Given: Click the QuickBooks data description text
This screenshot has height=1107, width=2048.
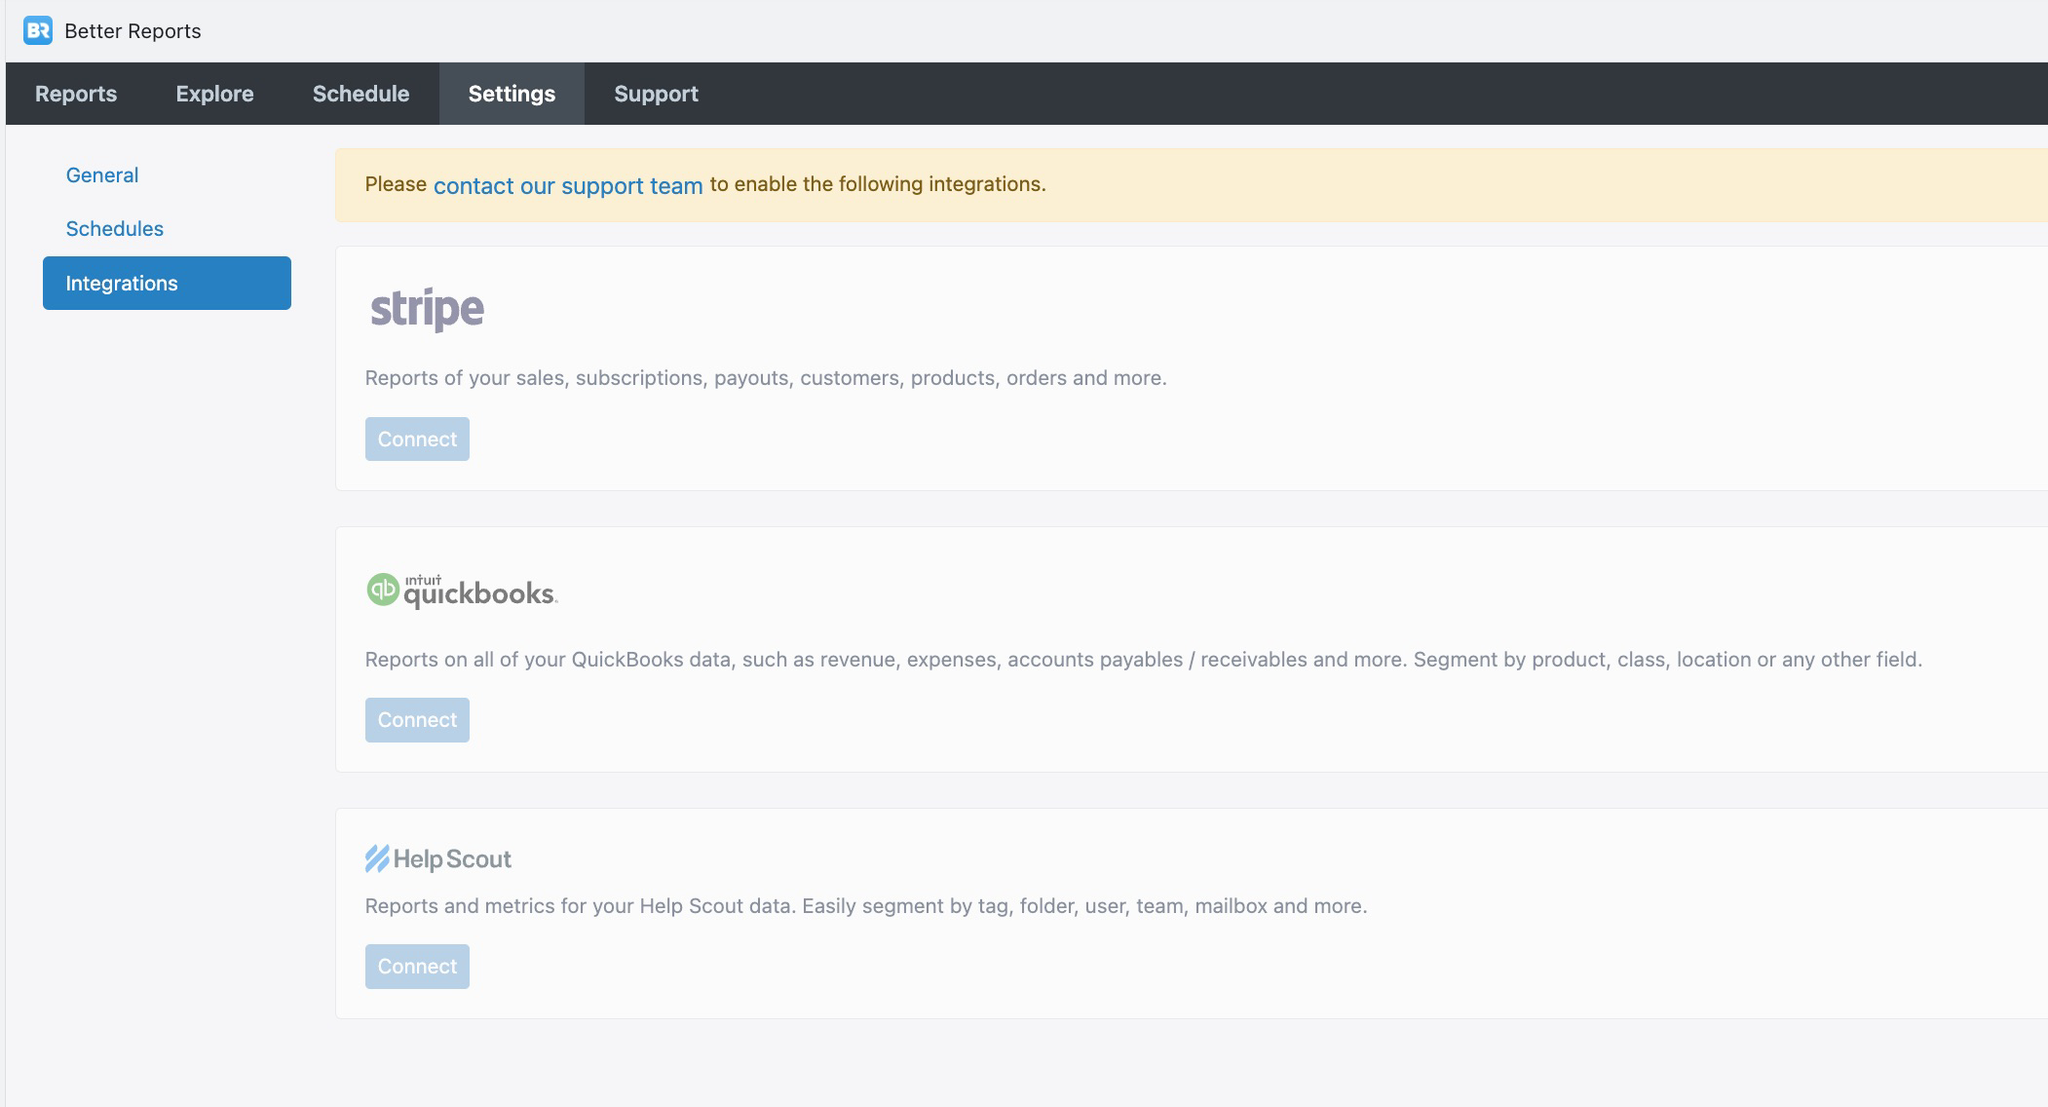Looking at the screenshot, I should pos(1144,660).
